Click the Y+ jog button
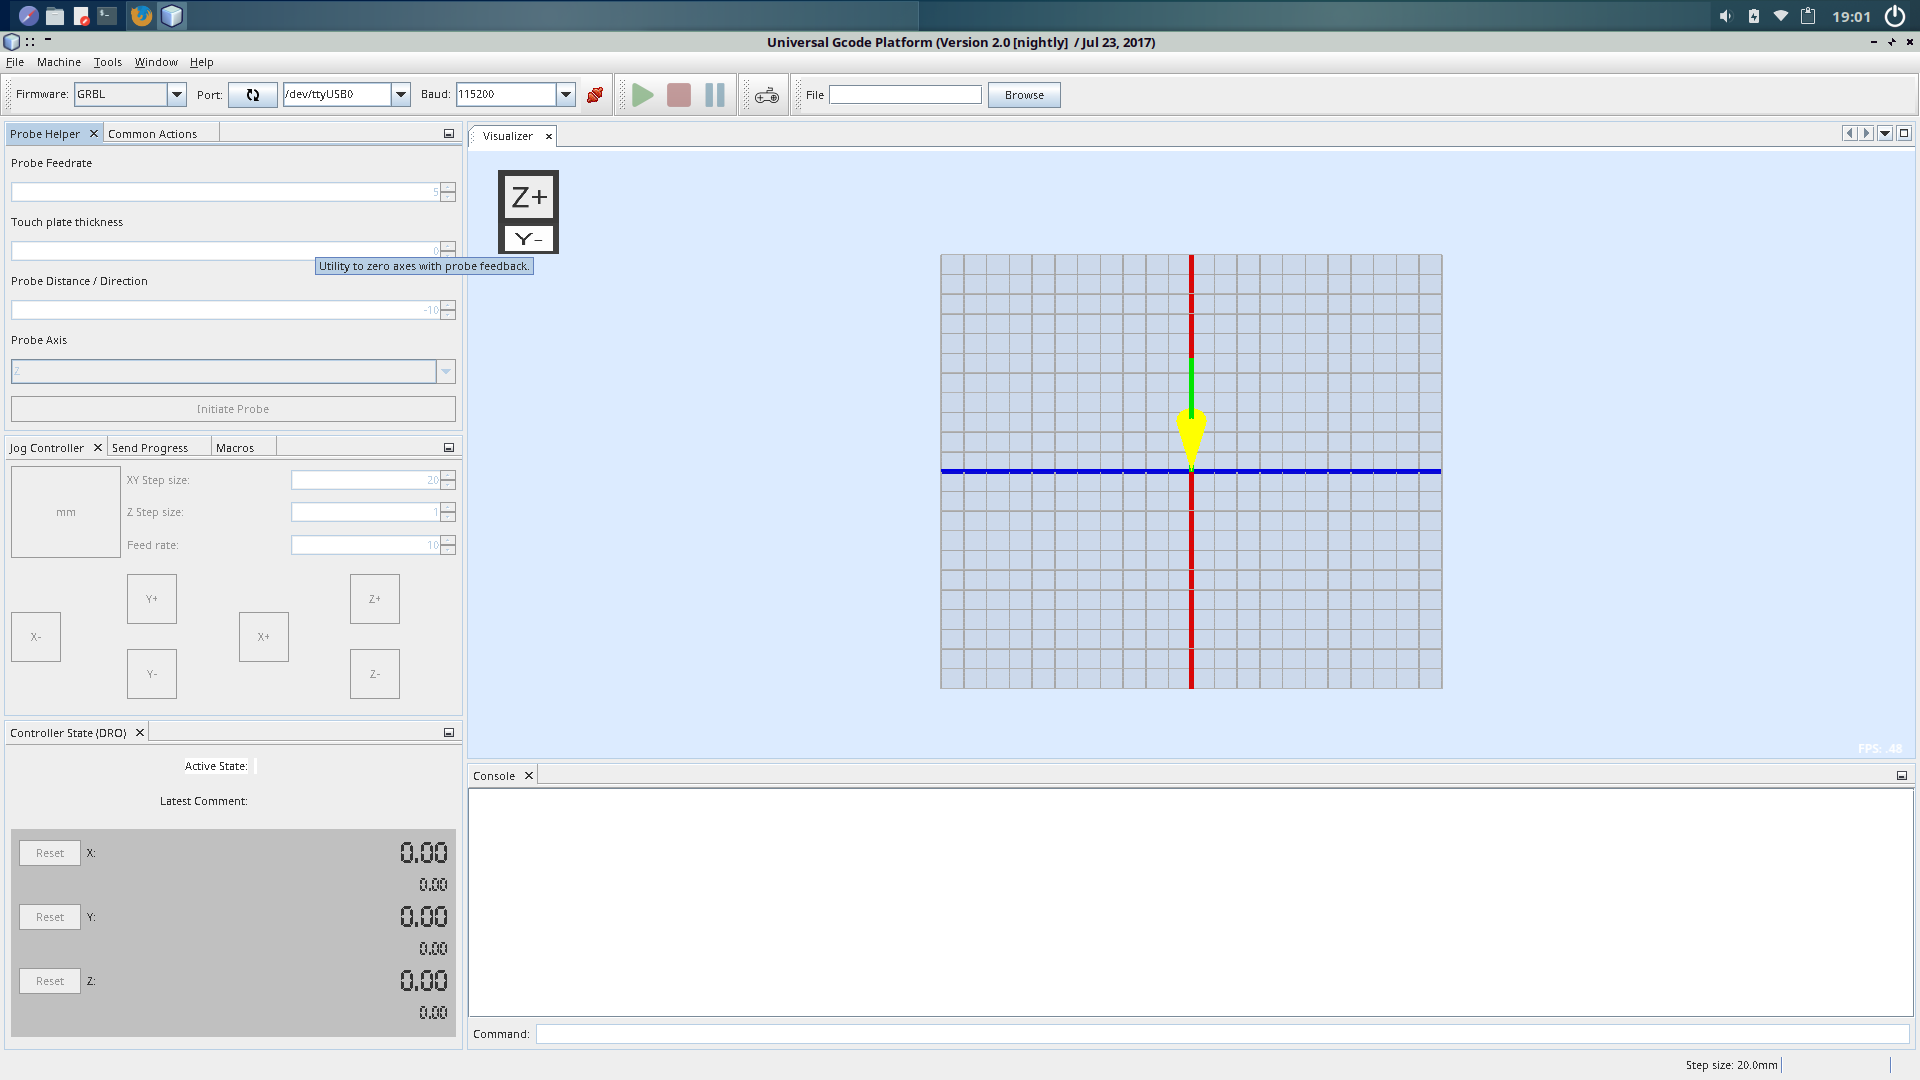The height and width of the screenshot is (1080, 1920). [x=152, y=599]
